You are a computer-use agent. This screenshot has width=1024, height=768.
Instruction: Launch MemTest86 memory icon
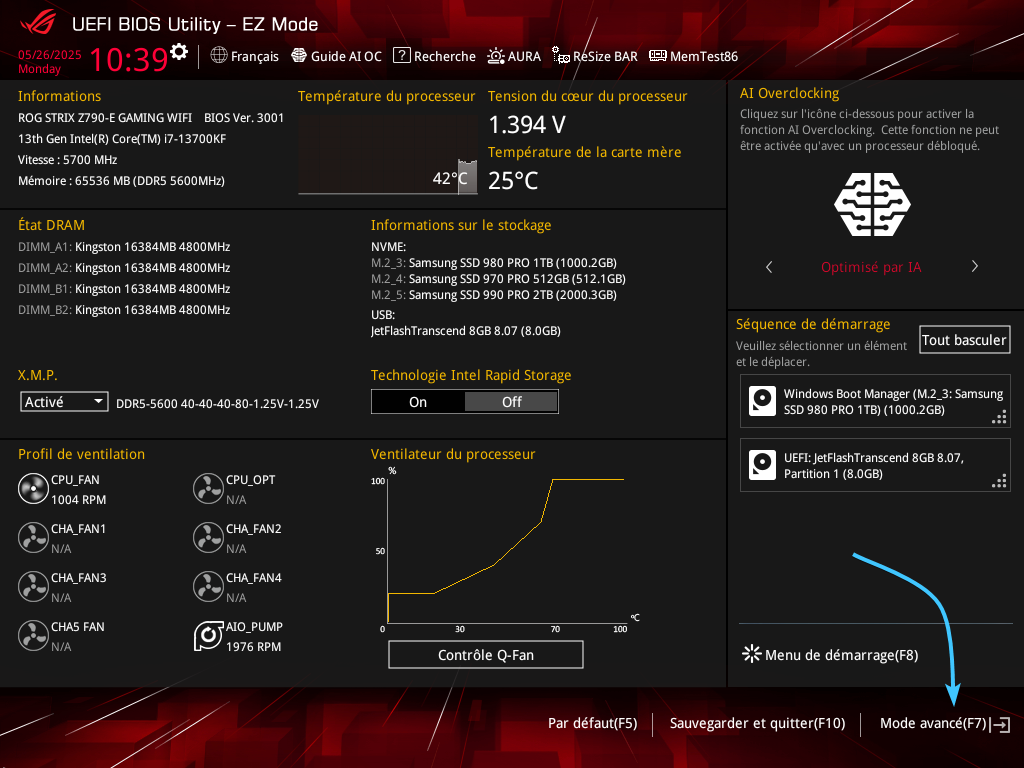[x=658, y=56]
